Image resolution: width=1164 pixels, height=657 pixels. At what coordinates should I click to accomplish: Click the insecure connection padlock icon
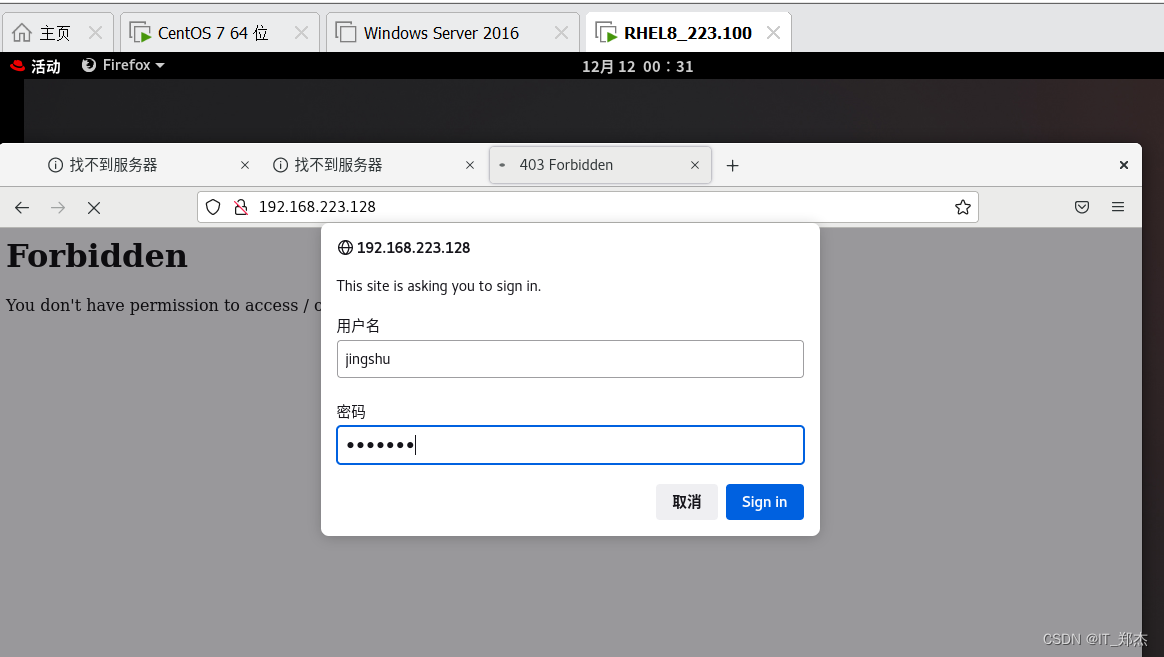click(240, 207)
